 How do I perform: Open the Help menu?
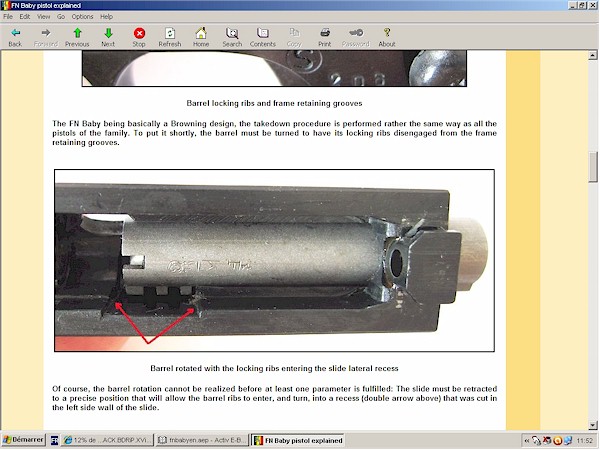coord(106,16)
